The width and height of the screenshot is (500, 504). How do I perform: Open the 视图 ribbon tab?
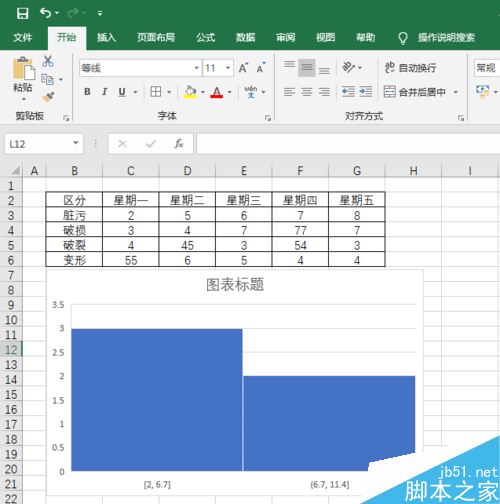[326, 37]
